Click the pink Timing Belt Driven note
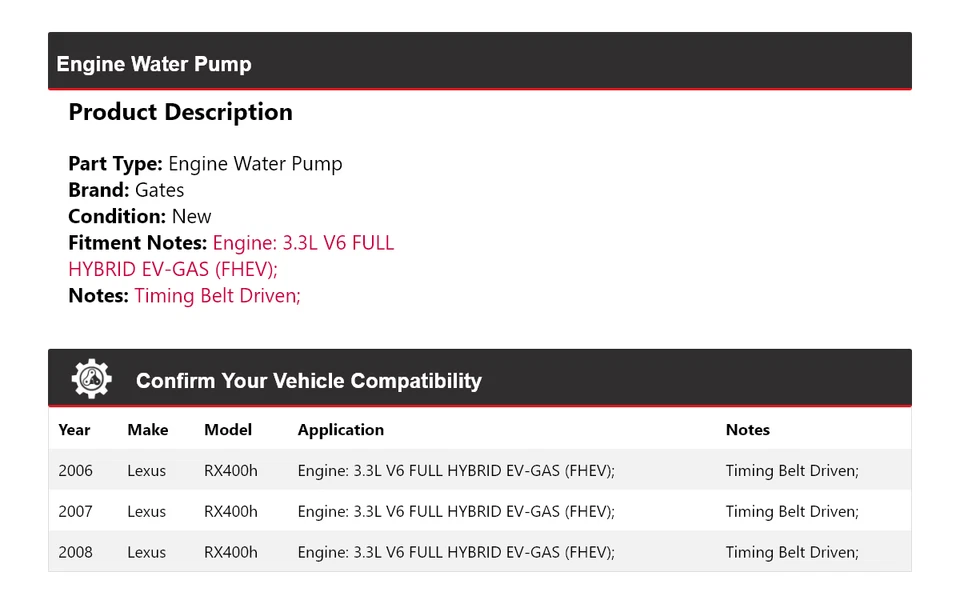This screenshot has width=960, height=604. pos(217,295)
